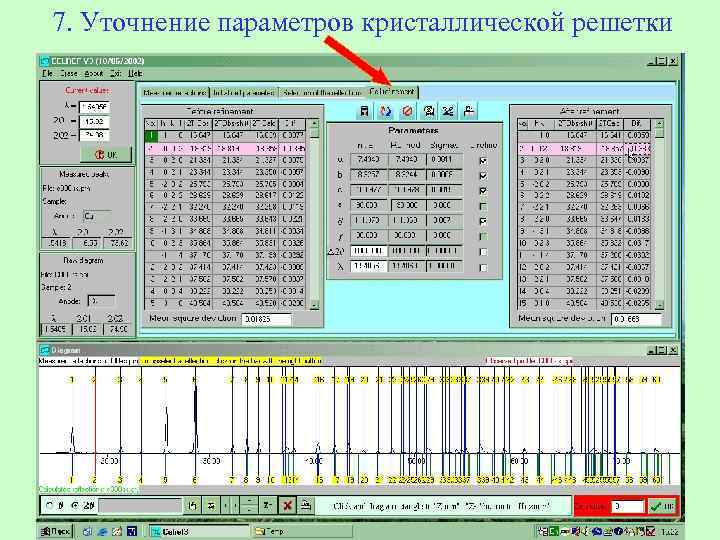Click the Tolerance input field in red box
Viewport: 720px width, 540px height.
[628, 506]
